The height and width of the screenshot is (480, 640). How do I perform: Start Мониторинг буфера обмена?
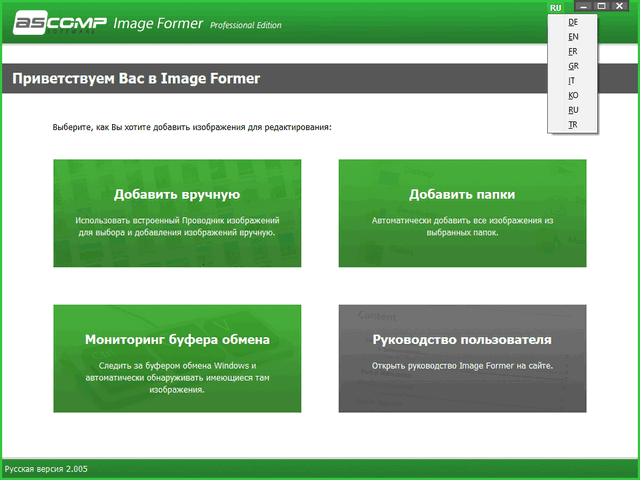(x=177, y=358)
